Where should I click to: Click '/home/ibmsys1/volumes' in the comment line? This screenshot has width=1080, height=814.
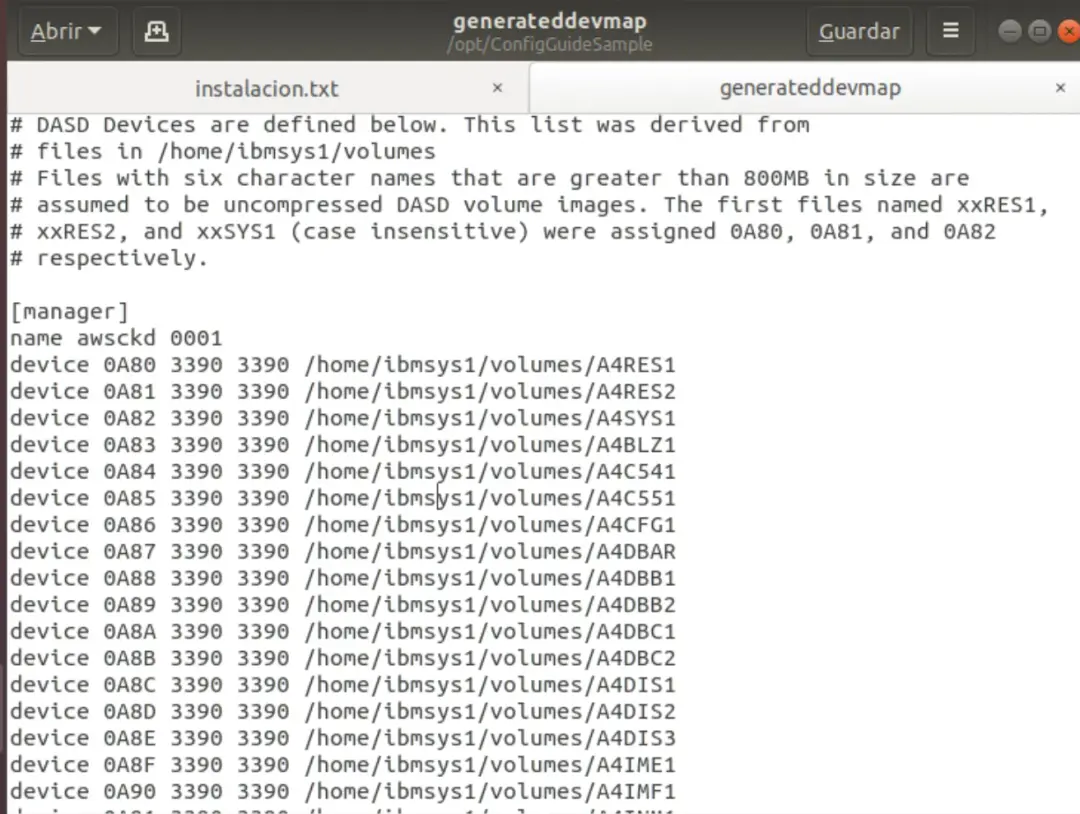pyautogui.click(x=296, y=152)
